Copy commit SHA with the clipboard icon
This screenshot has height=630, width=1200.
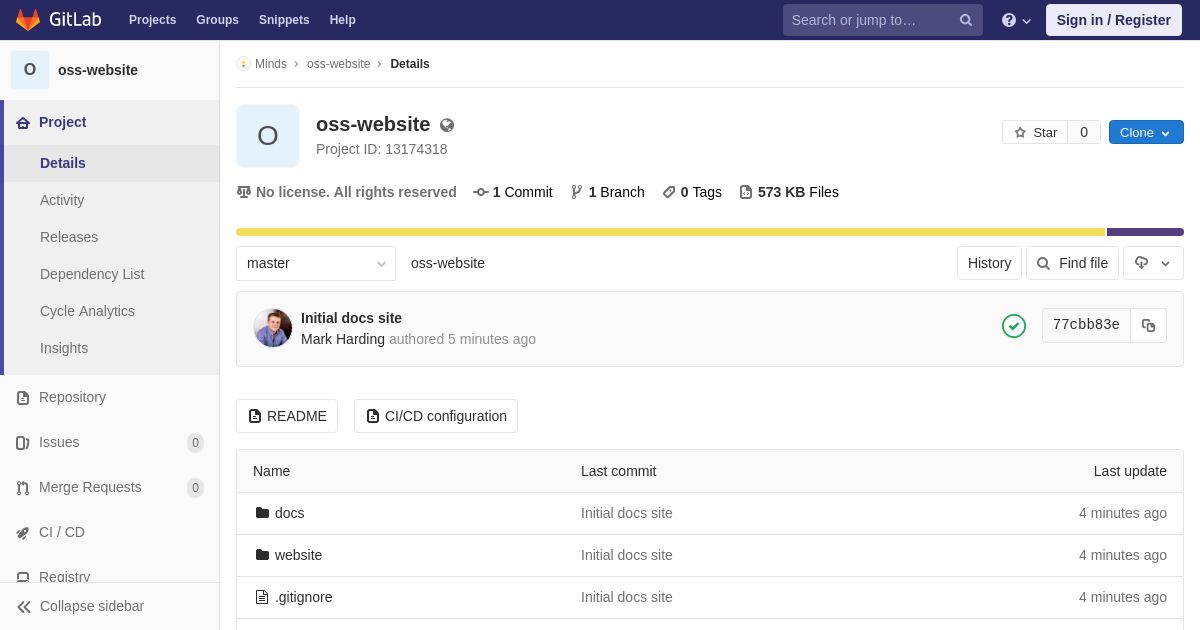click(1148, 325)
